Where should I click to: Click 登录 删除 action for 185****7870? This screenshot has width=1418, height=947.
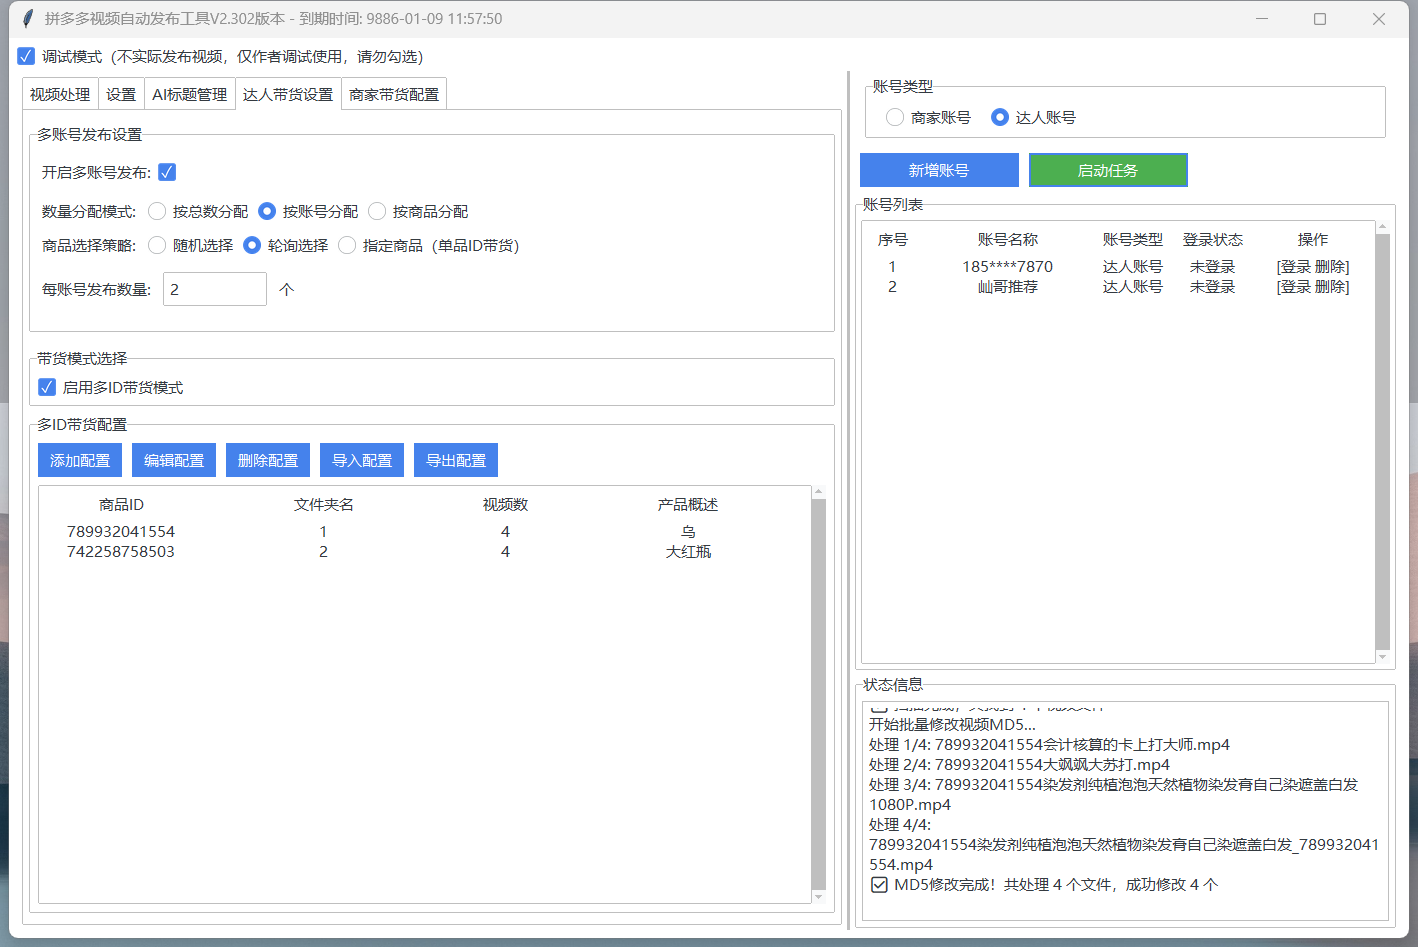1313,266
